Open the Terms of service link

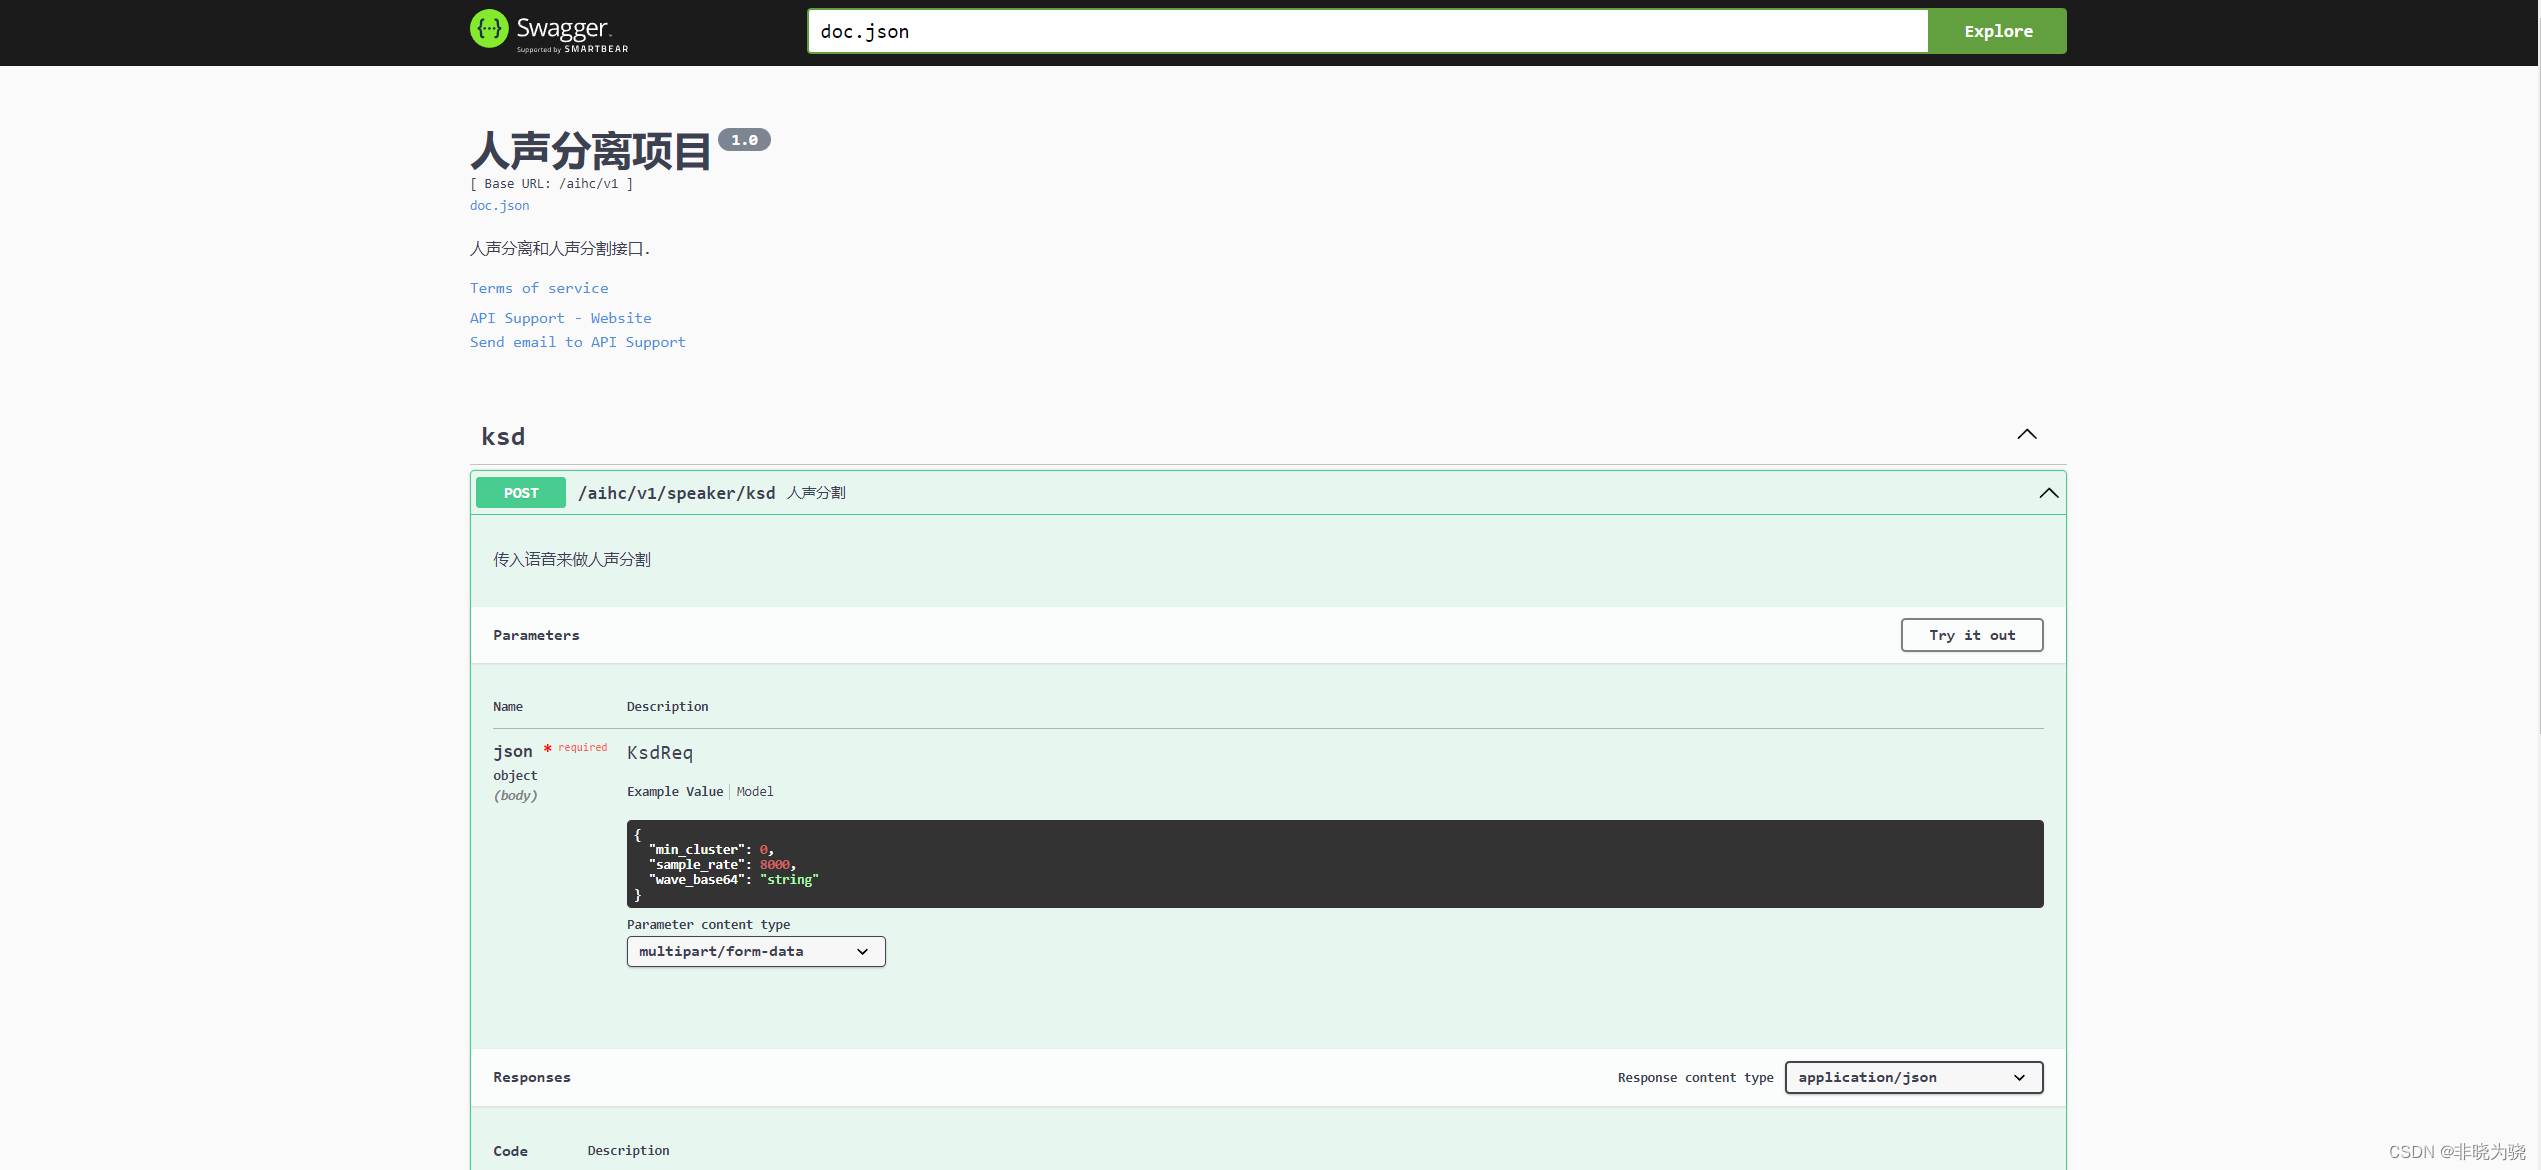click(539, 288)
